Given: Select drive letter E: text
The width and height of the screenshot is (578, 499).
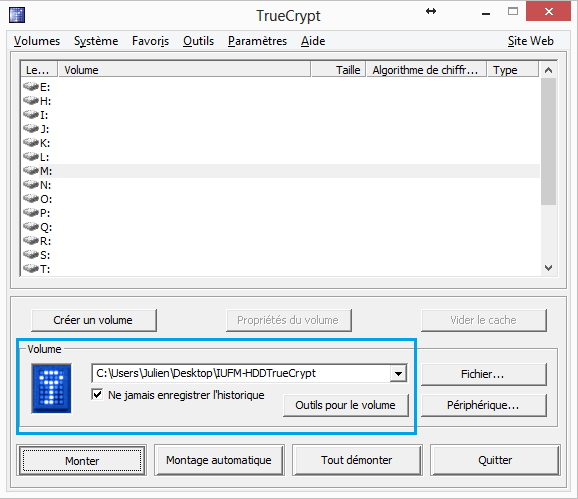Looking at the screenshot, I should coord(45,87).
